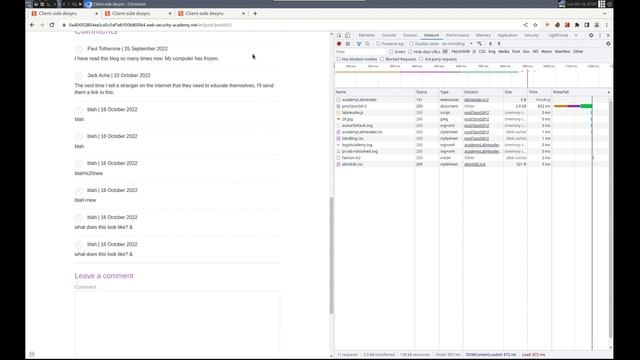Click the browser address bar URL
Viewport: 640px width, 360px height.
[x=150, y=25]
